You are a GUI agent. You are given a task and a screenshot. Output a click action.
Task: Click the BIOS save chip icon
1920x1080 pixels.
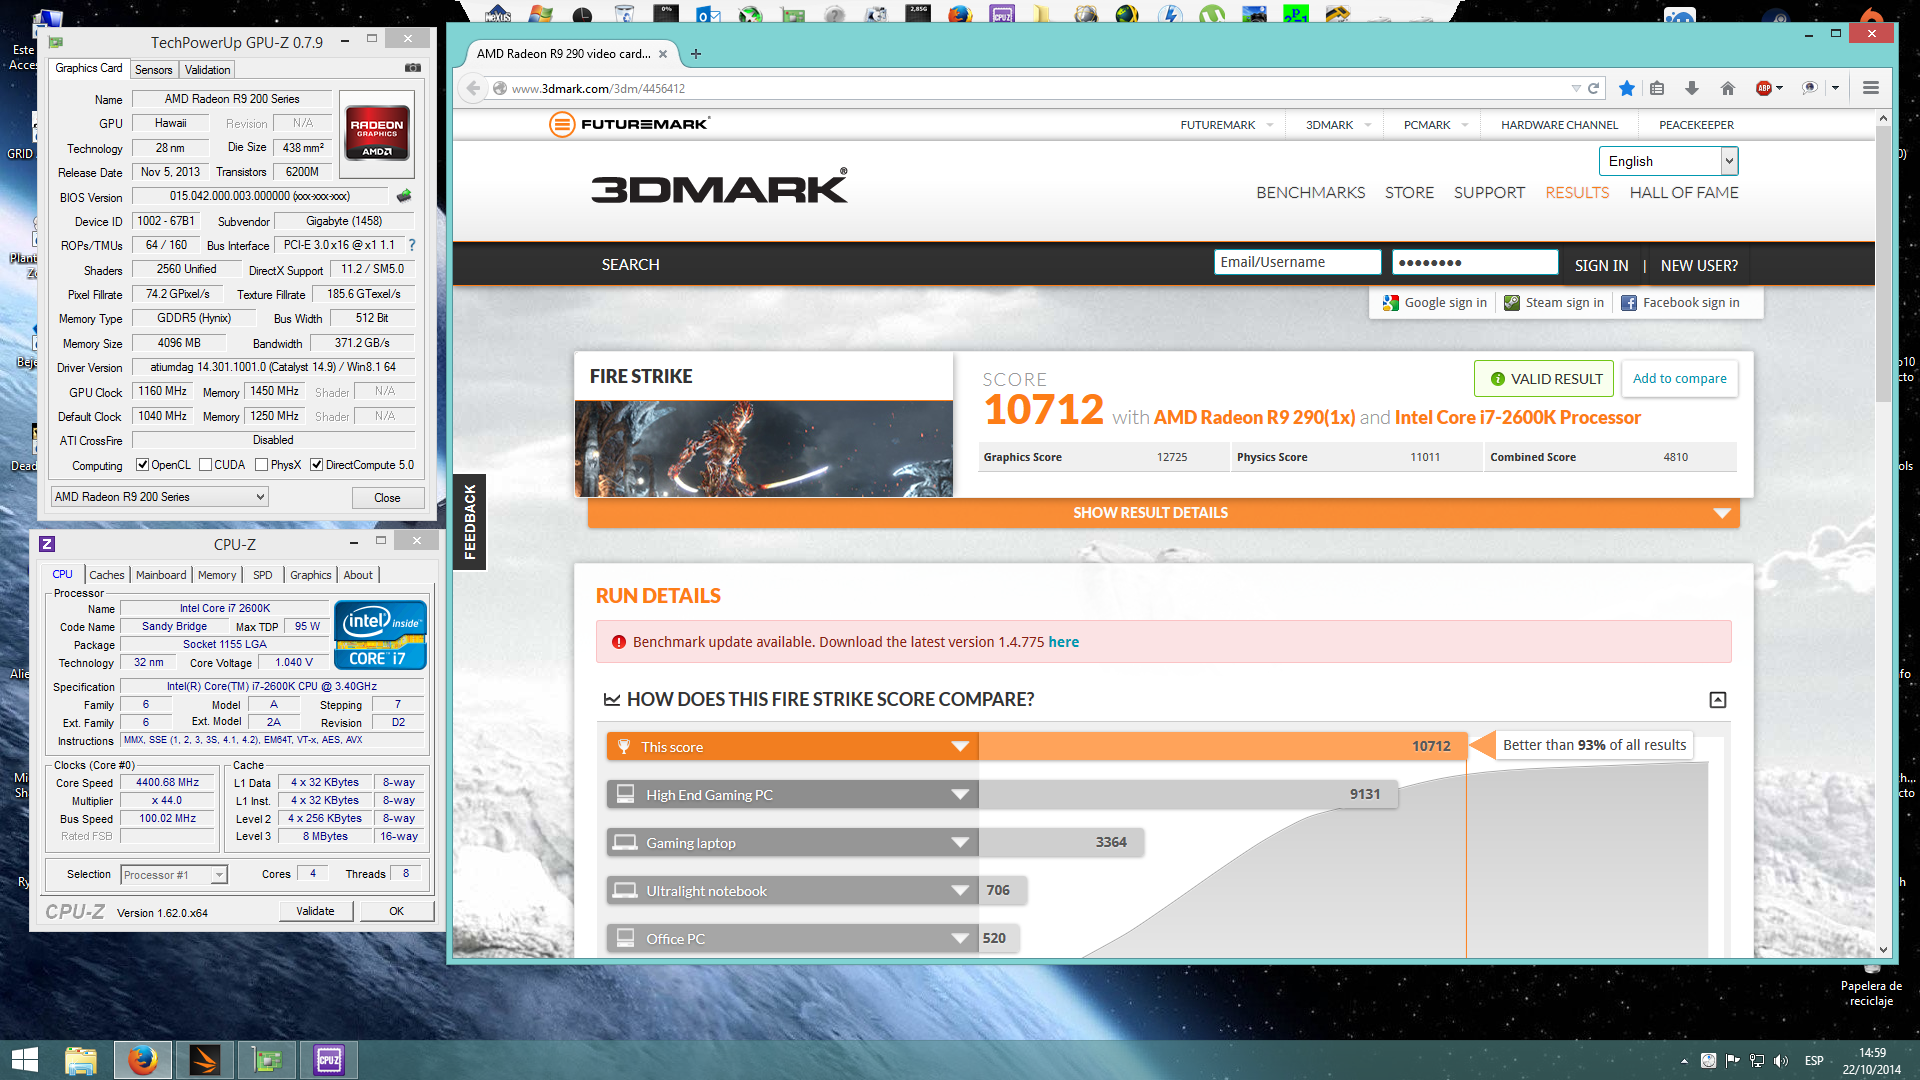404,196
